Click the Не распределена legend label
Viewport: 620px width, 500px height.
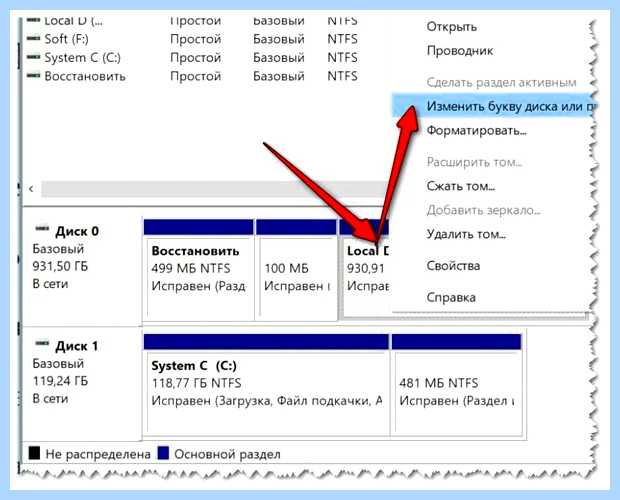point(98,454)
